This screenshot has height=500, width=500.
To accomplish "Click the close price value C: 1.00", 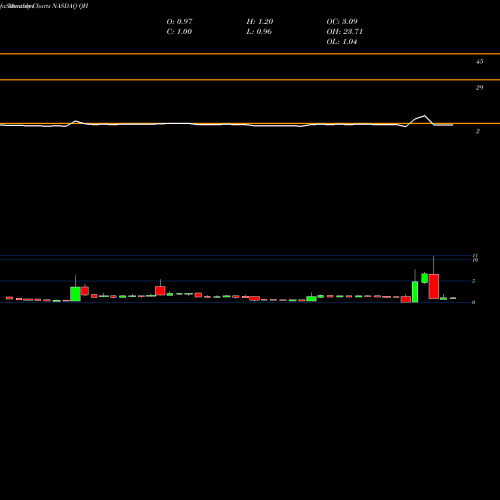I will pyautogui.click(x=179, y=31).
